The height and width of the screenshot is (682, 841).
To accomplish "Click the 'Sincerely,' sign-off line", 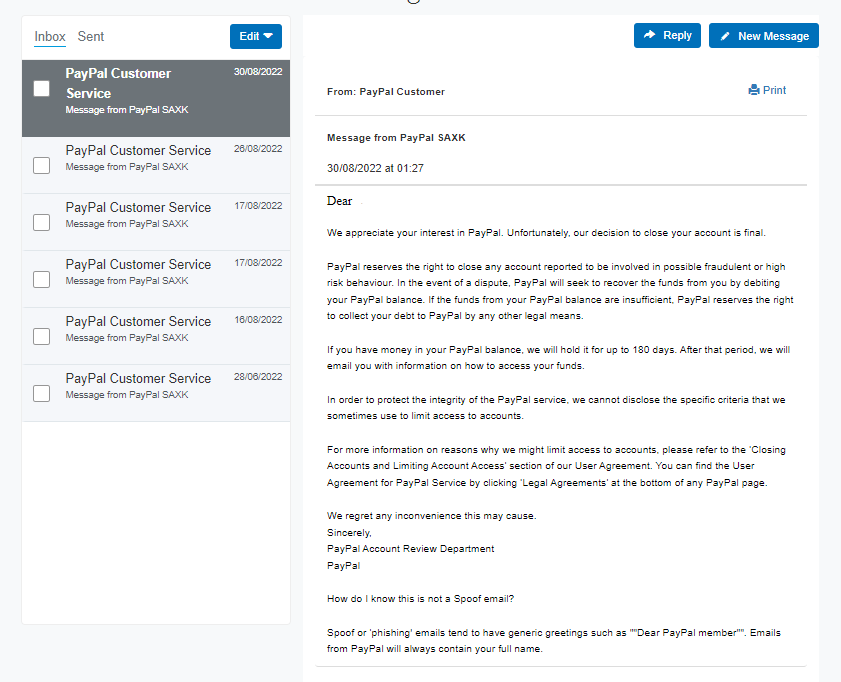I will point(349,533).
